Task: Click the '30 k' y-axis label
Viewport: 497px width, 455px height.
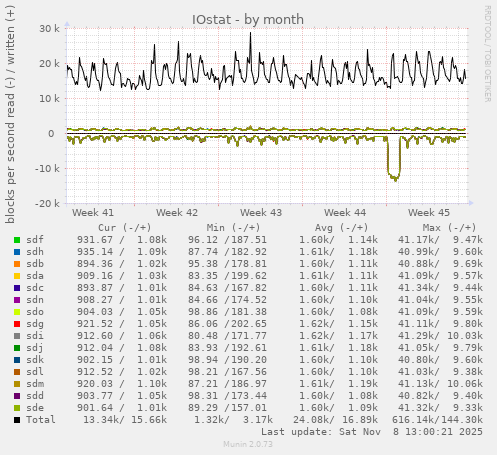Action: [49, 29]
